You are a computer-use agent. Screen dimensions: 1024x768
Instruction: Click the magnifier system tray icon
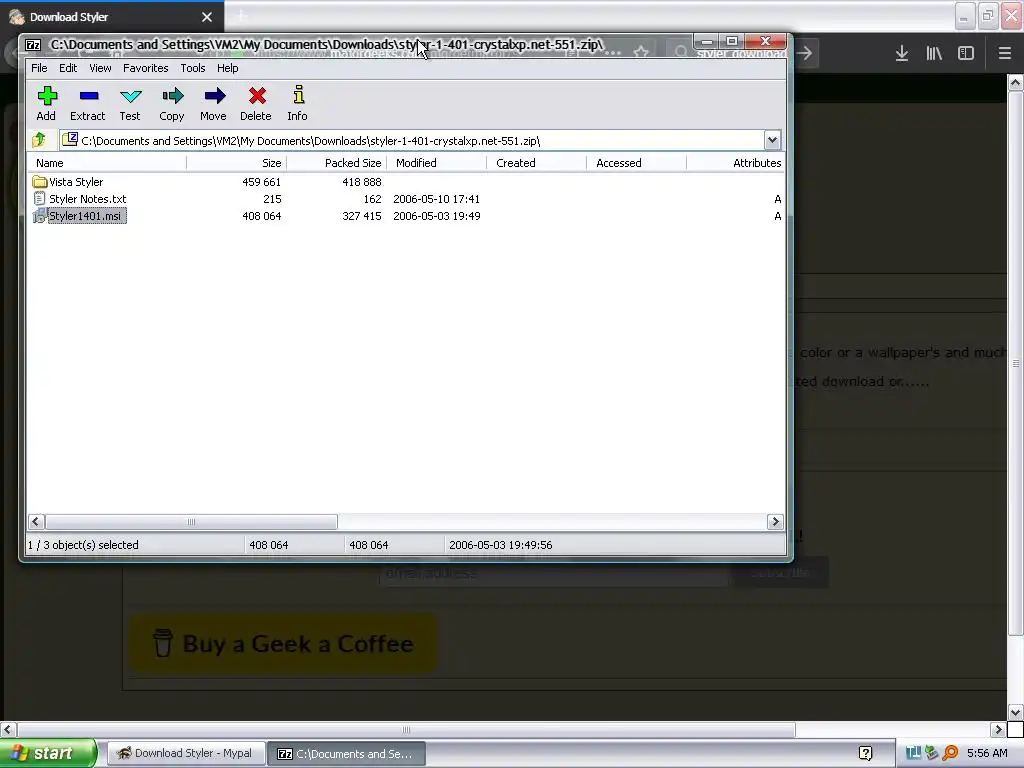[950, 753]
